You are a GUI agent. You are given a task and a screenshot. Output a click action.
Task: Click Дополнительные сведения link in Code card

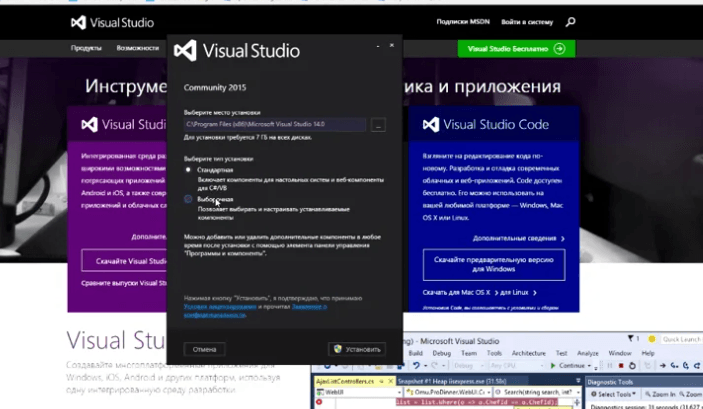[x=519, y=238]
